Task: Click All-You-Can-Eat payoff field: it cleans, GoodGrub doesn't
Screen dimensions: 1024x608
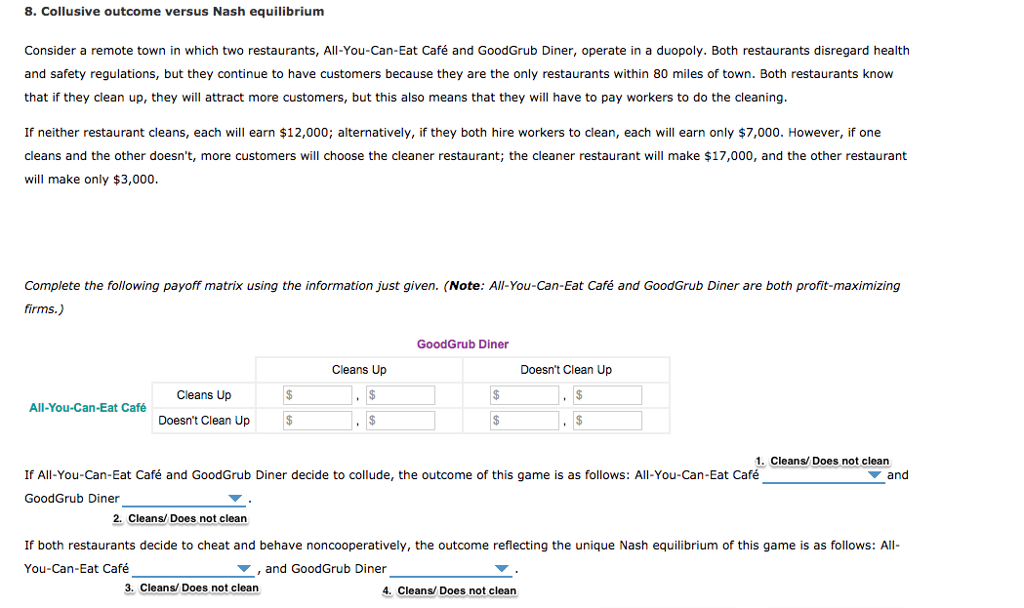Action: tap(525, 395)
